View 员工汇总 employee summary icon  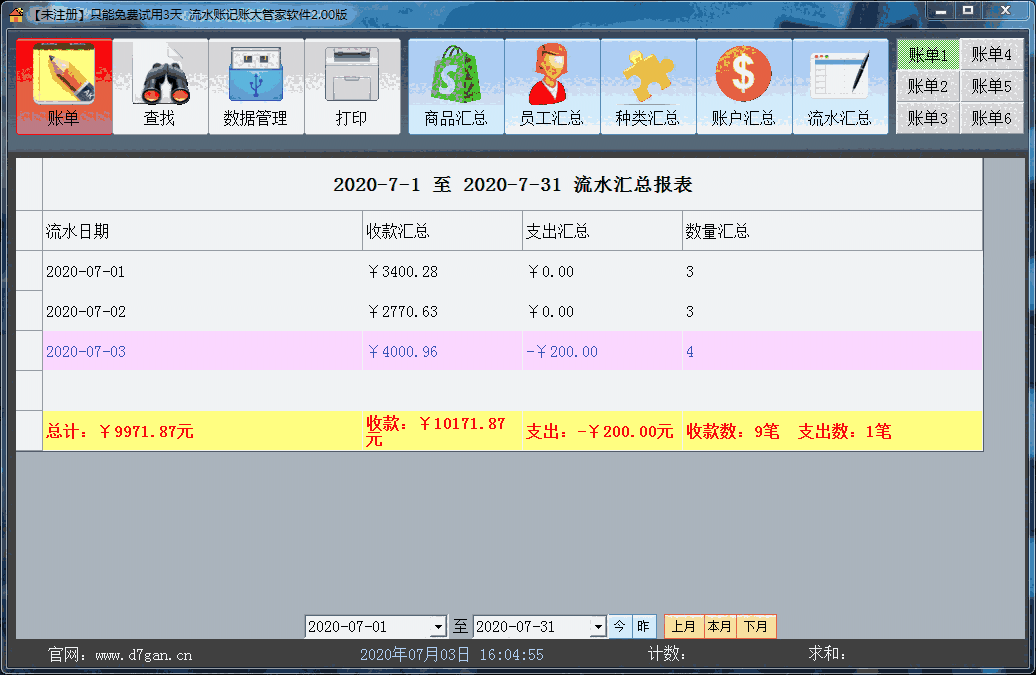tap(551, 86)
